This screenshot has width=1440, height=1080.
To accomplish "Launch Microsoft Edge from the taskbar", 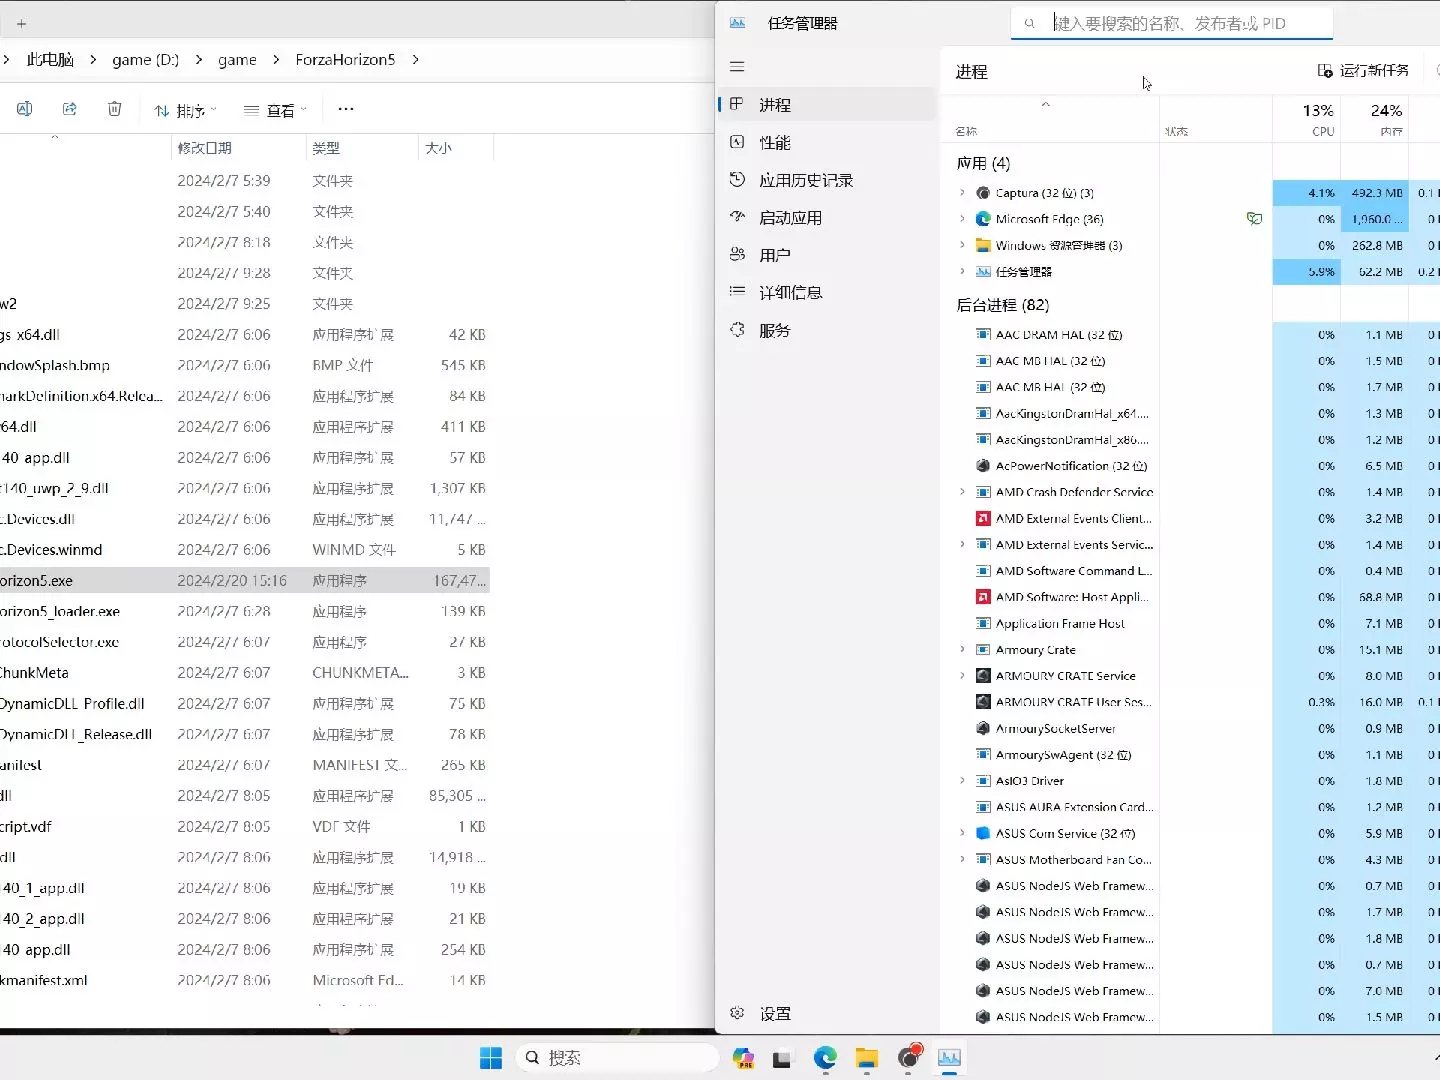I will pyautogui.click(x=825, y=1058).
